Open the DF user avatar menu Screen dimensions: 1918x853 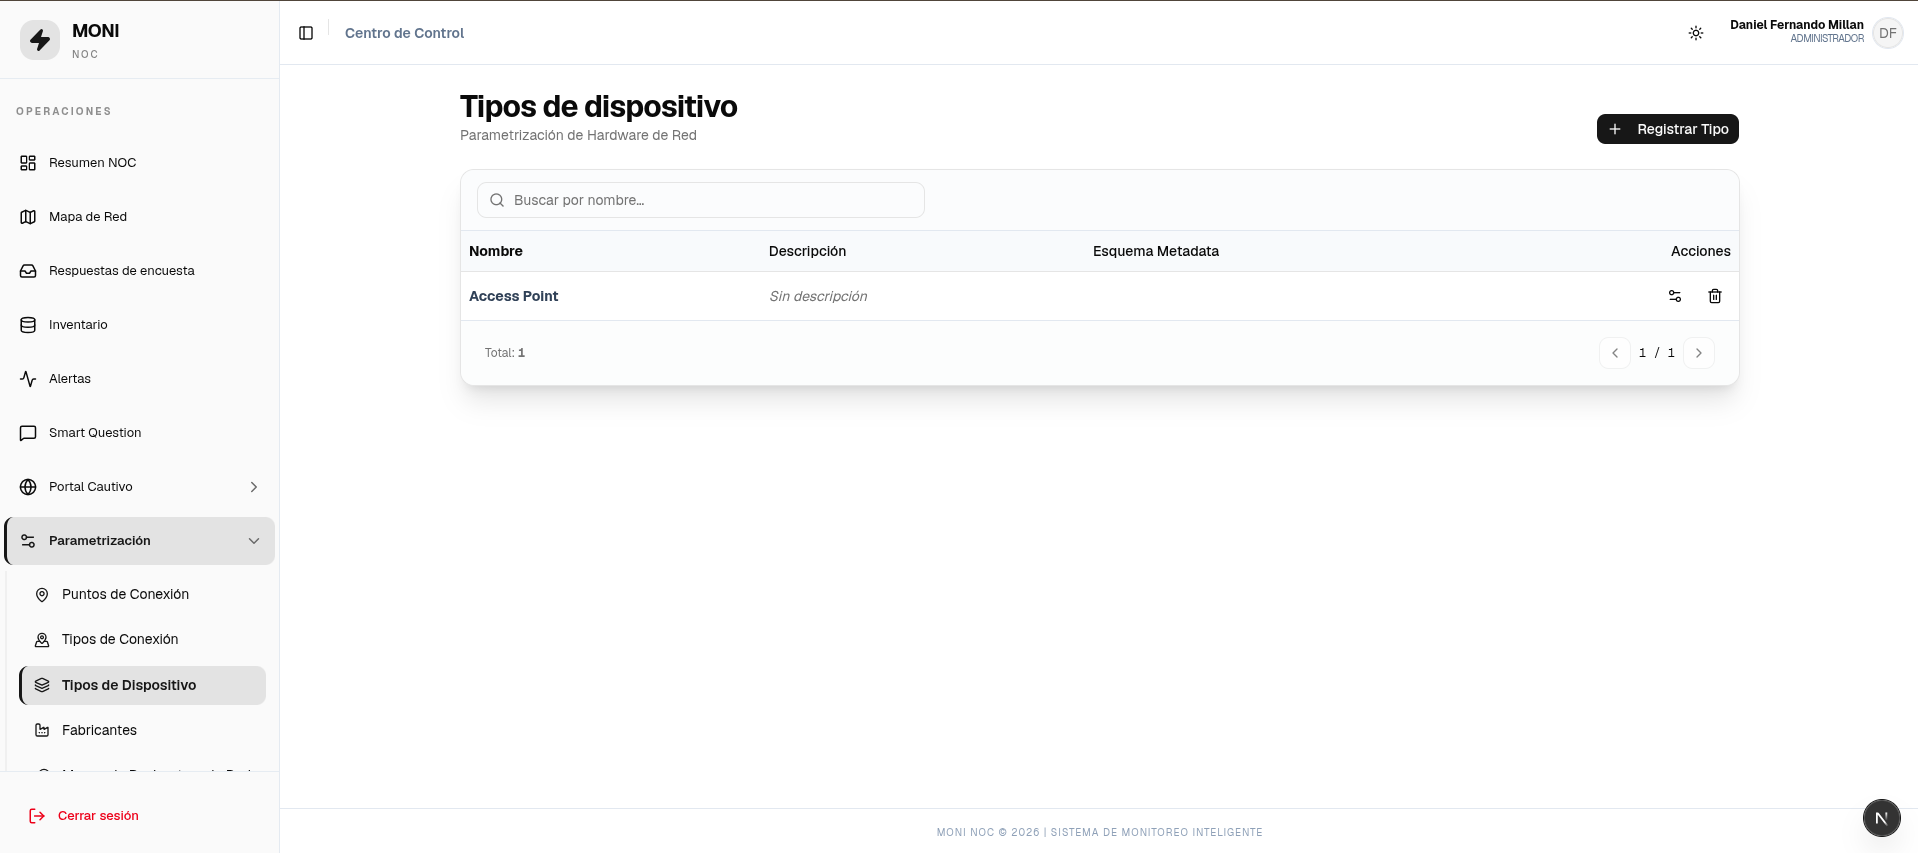coord(1888,33)
